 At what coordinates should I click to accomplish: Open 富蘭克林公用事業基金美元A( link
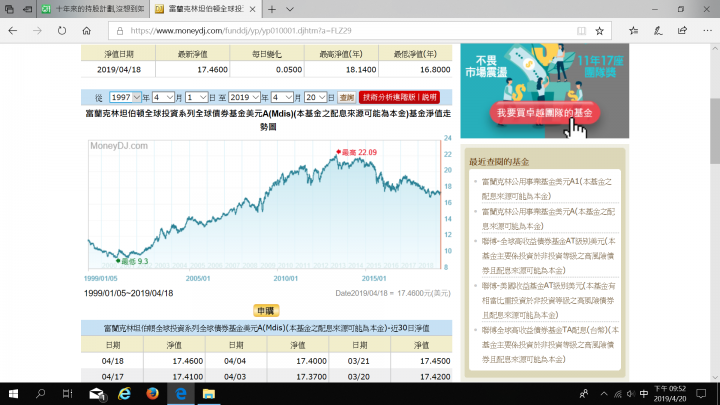pyautogui.click(x=548, y=219)
